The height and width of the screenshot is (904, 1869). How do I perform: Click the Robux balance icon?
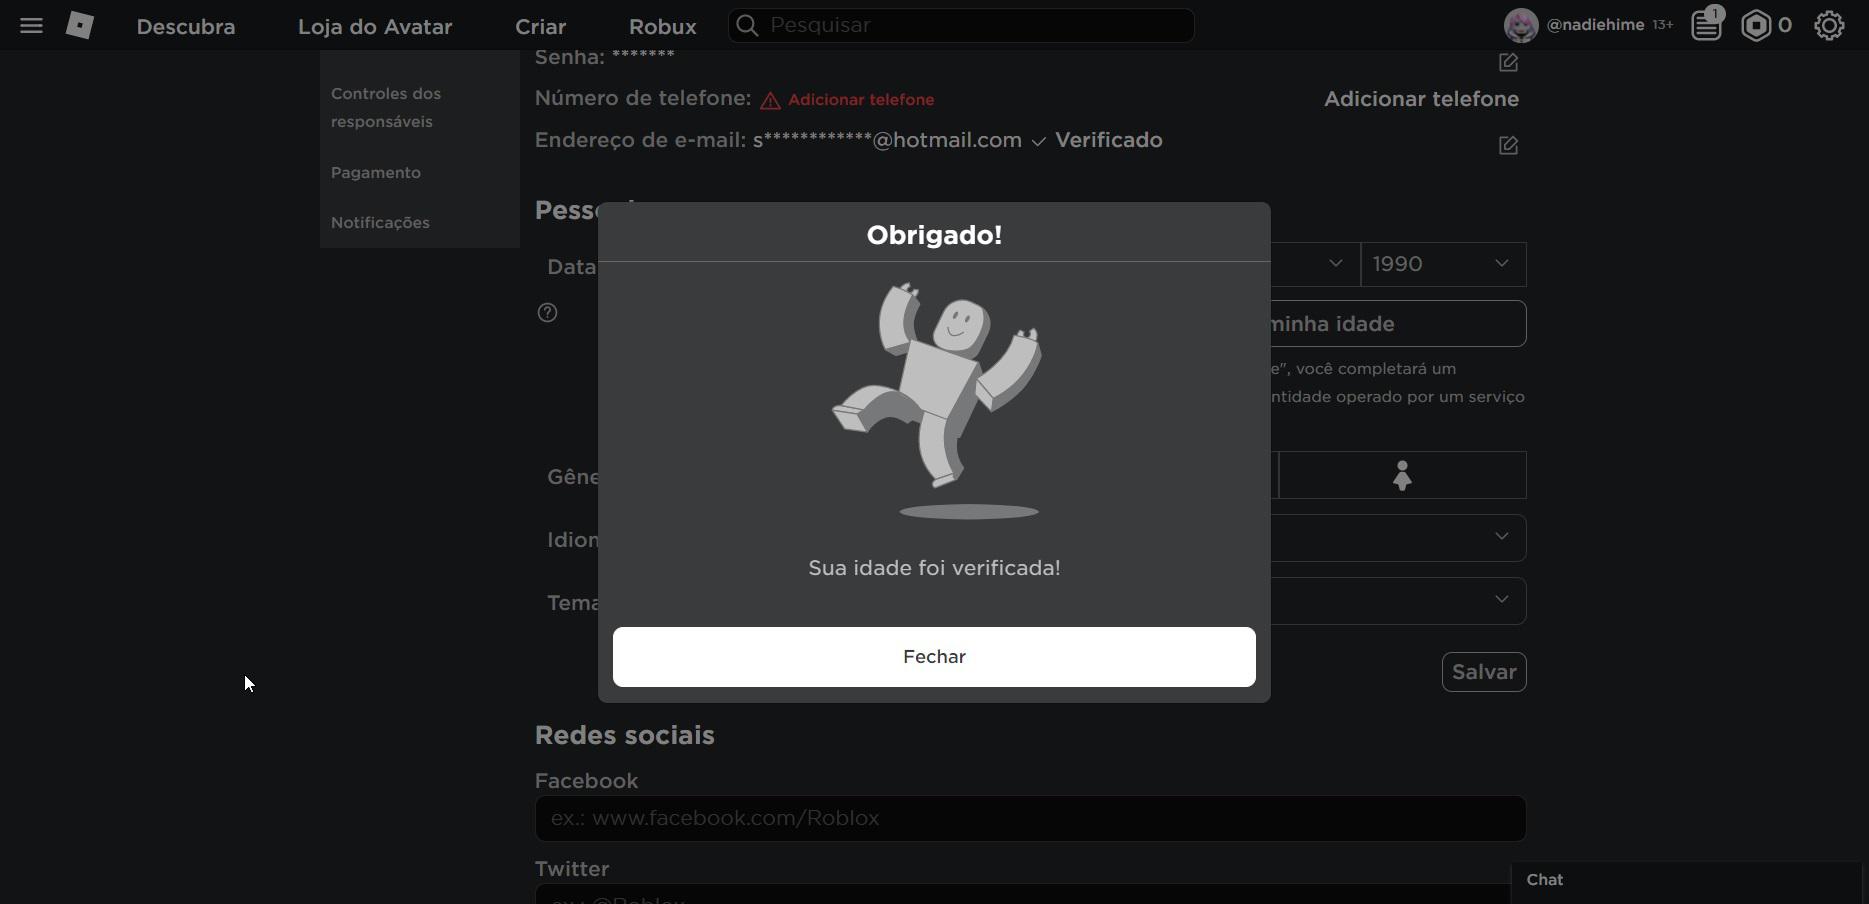pos(1756,26)
